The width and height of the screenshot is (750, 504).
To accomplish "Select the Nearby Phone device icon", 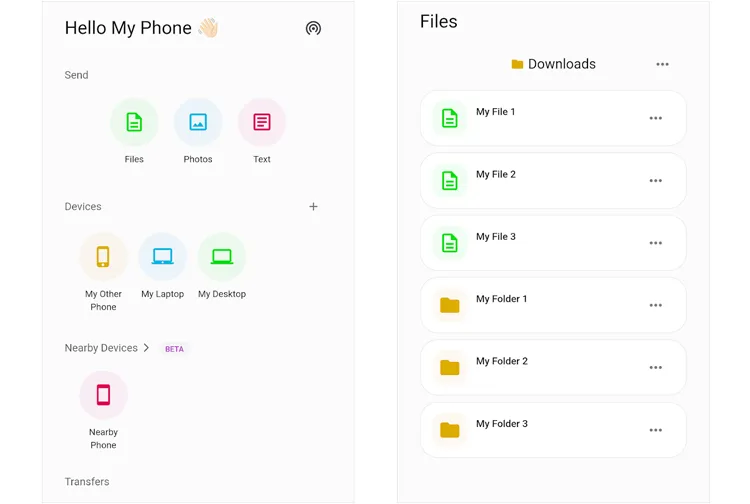I will pos(103,395).
